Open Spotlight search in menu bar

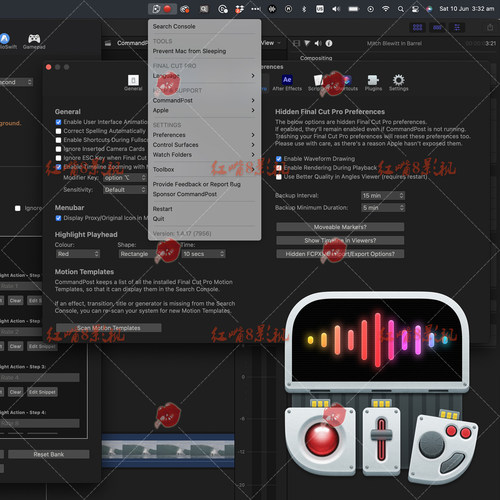pyautogui.click(x=401, y=9)
